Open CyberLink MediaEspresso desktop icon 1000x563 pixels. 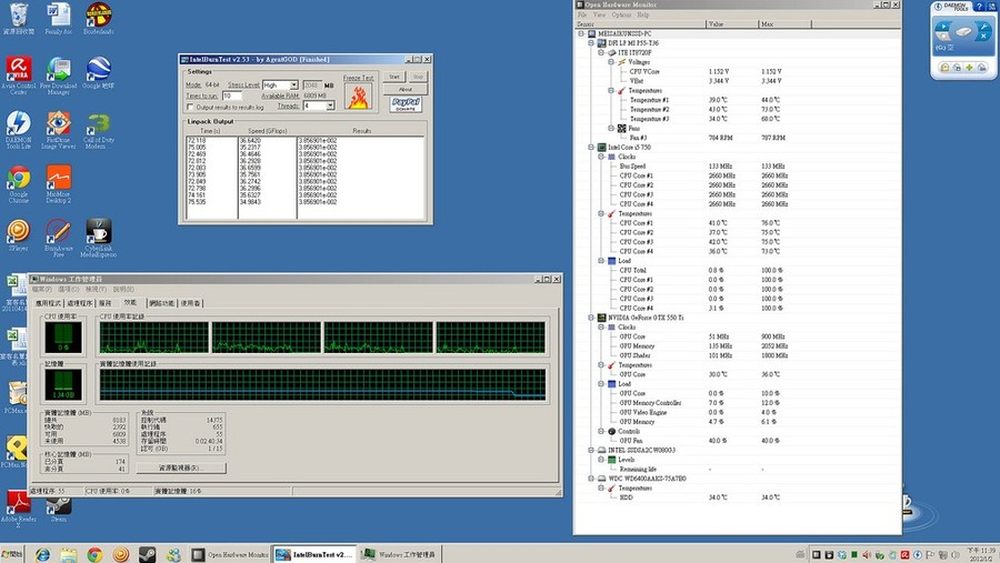click(98, 238)
